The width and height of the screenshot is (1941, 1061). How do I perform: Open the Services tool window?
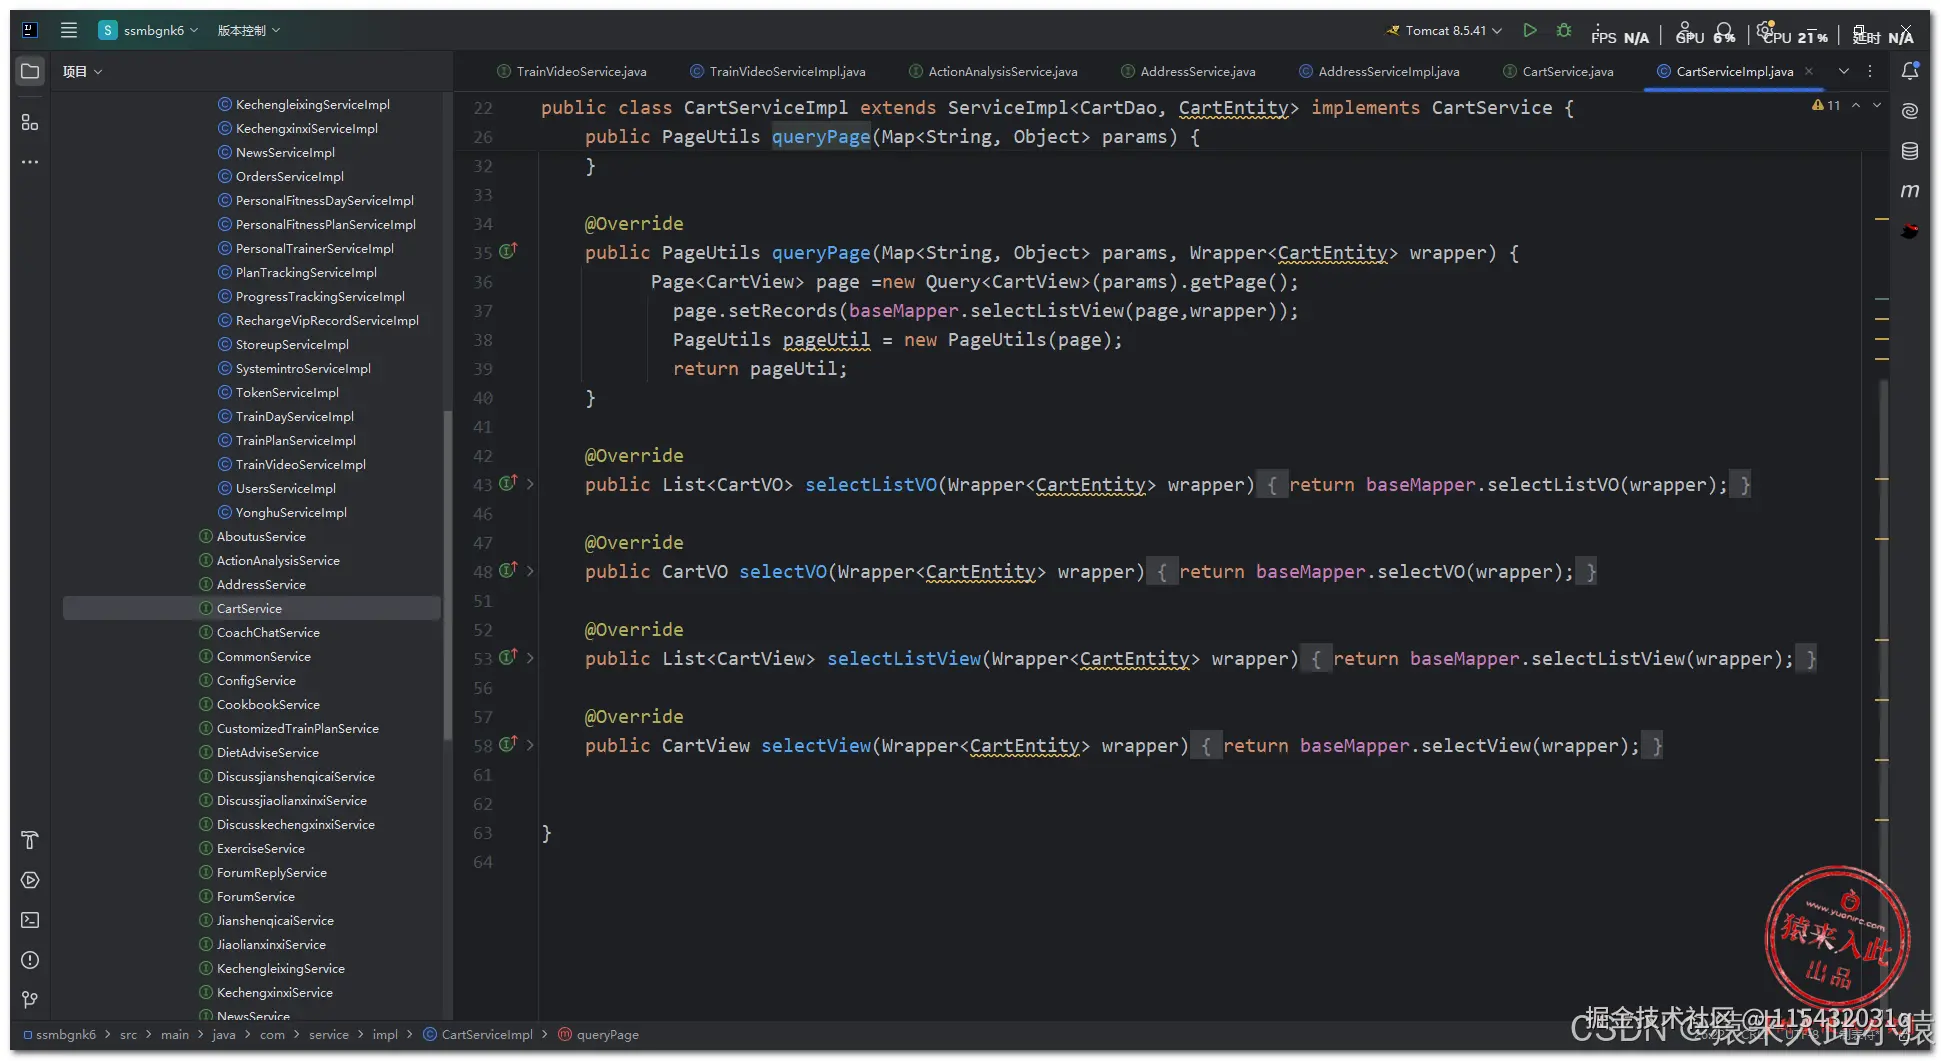click(30, 880)
